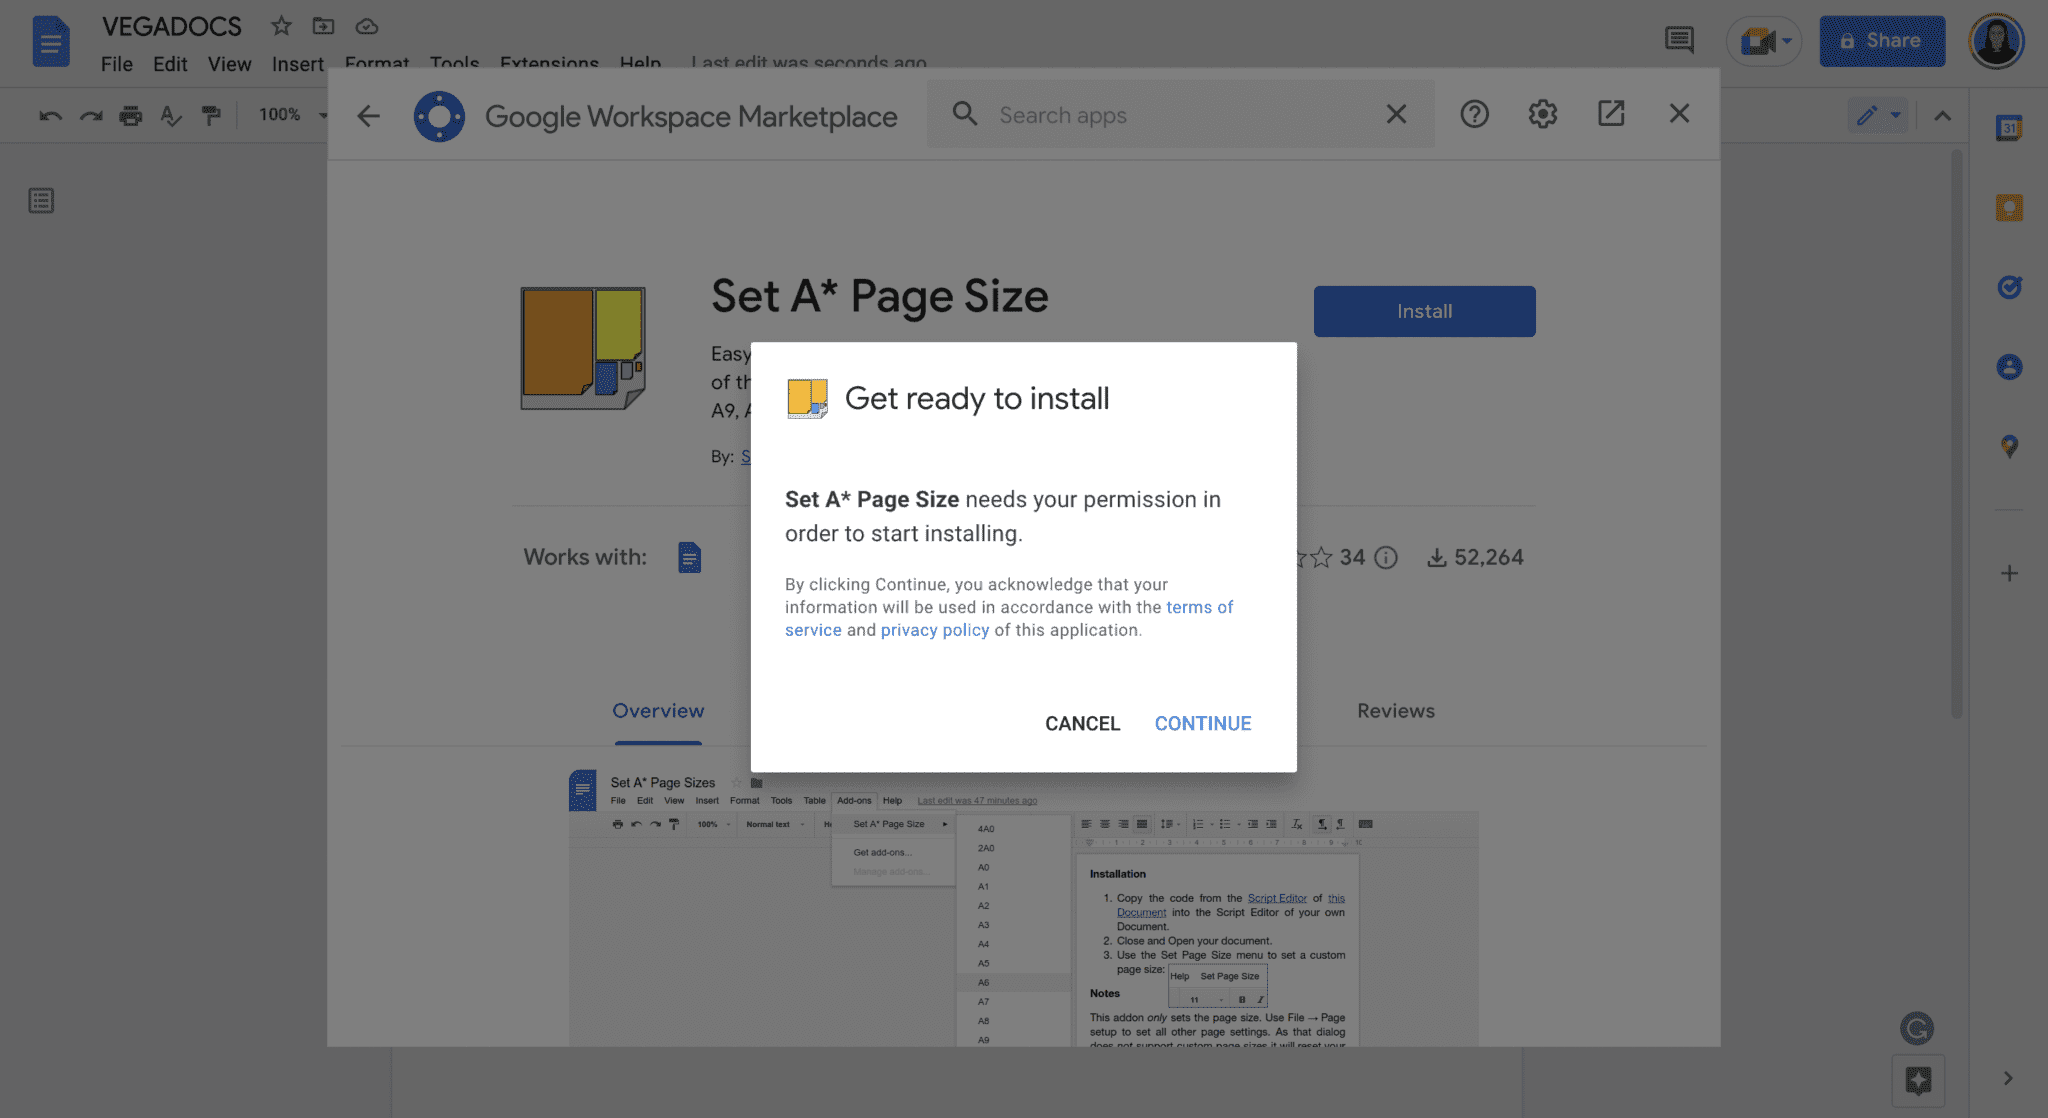
Task: Open Google Tasks in side panel
Action: (x=2009, y=287)
